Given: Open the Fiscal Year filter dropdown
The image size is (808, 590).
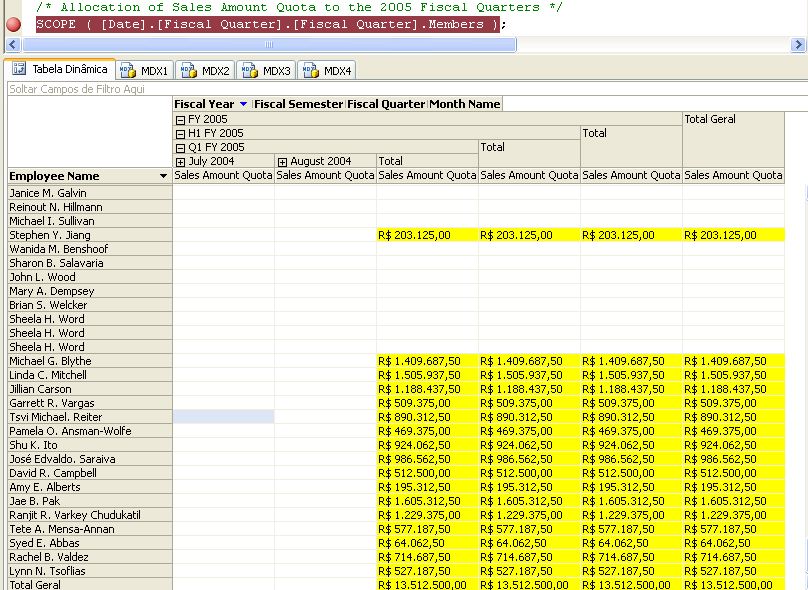Looking at the screenshot, I should pos(244,104).
